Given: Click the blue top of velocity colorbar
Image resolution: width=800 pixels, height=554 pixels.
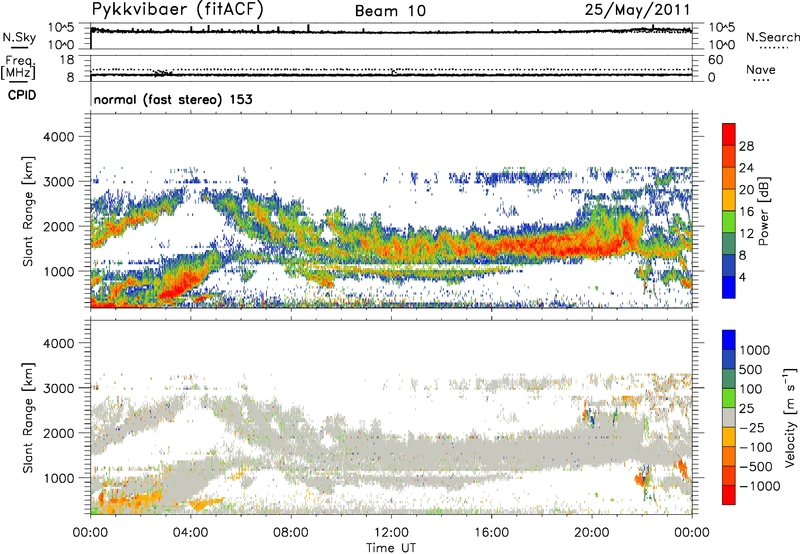Looking at the screenshot, I should [x=729, y=340].
